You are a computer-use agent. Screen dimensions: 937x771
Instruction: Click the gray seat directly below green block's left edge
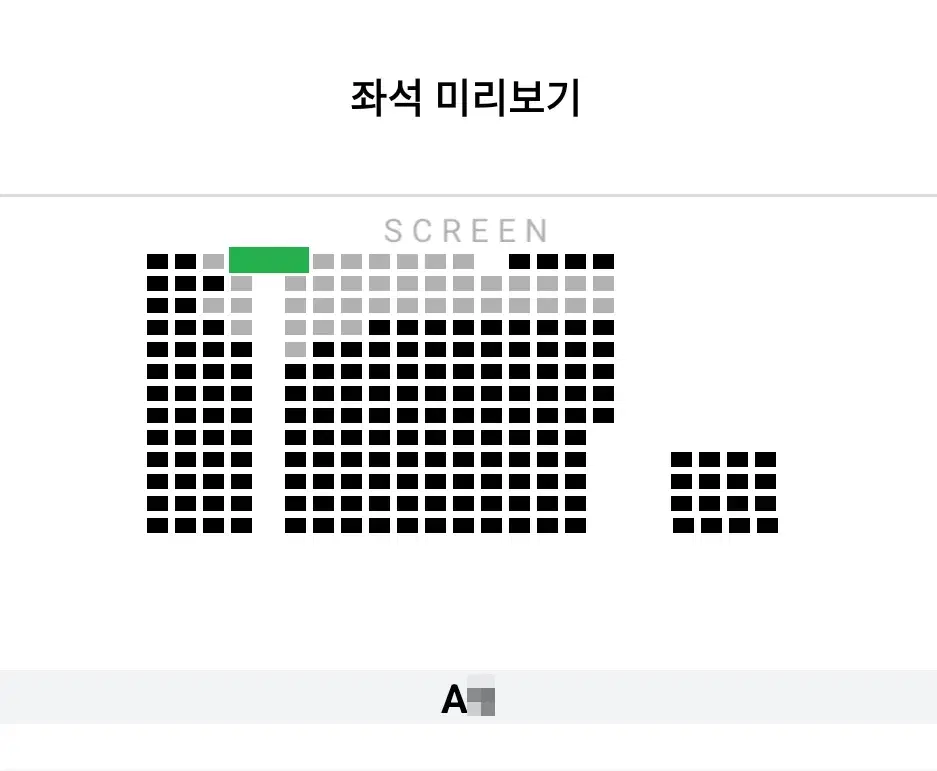click(x=241, y=283)
